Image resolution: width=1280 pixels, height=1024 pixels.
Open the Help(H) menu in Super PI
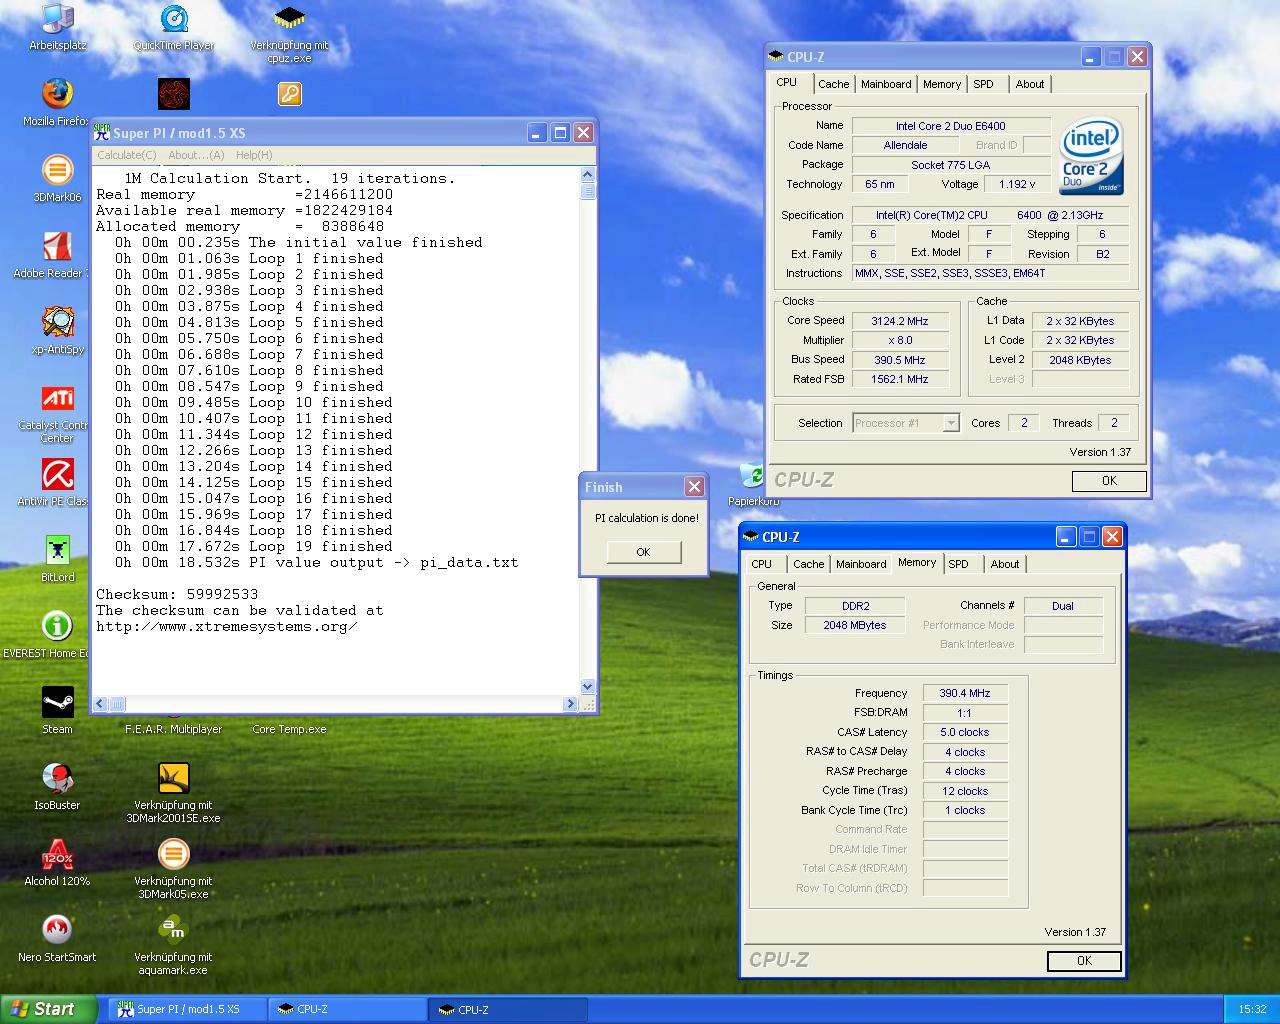click(x=254, y=155)
